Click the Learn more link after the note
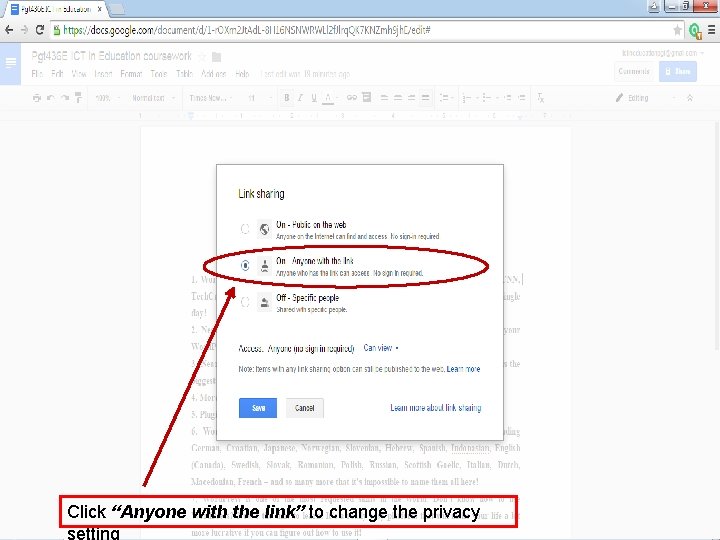 (463, 369)
